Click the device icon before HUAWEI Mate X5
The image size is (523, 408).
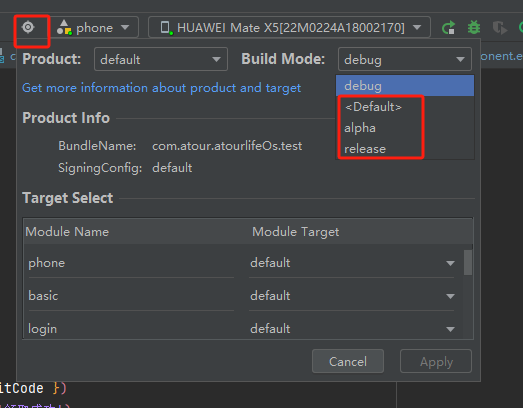pos(166,28)
